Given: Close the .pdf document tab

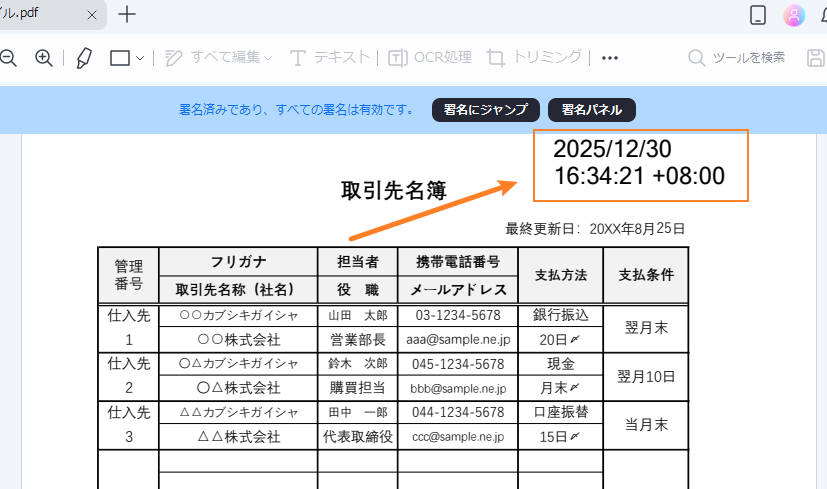Looking at the screenshot, I should tap(92, 15).
